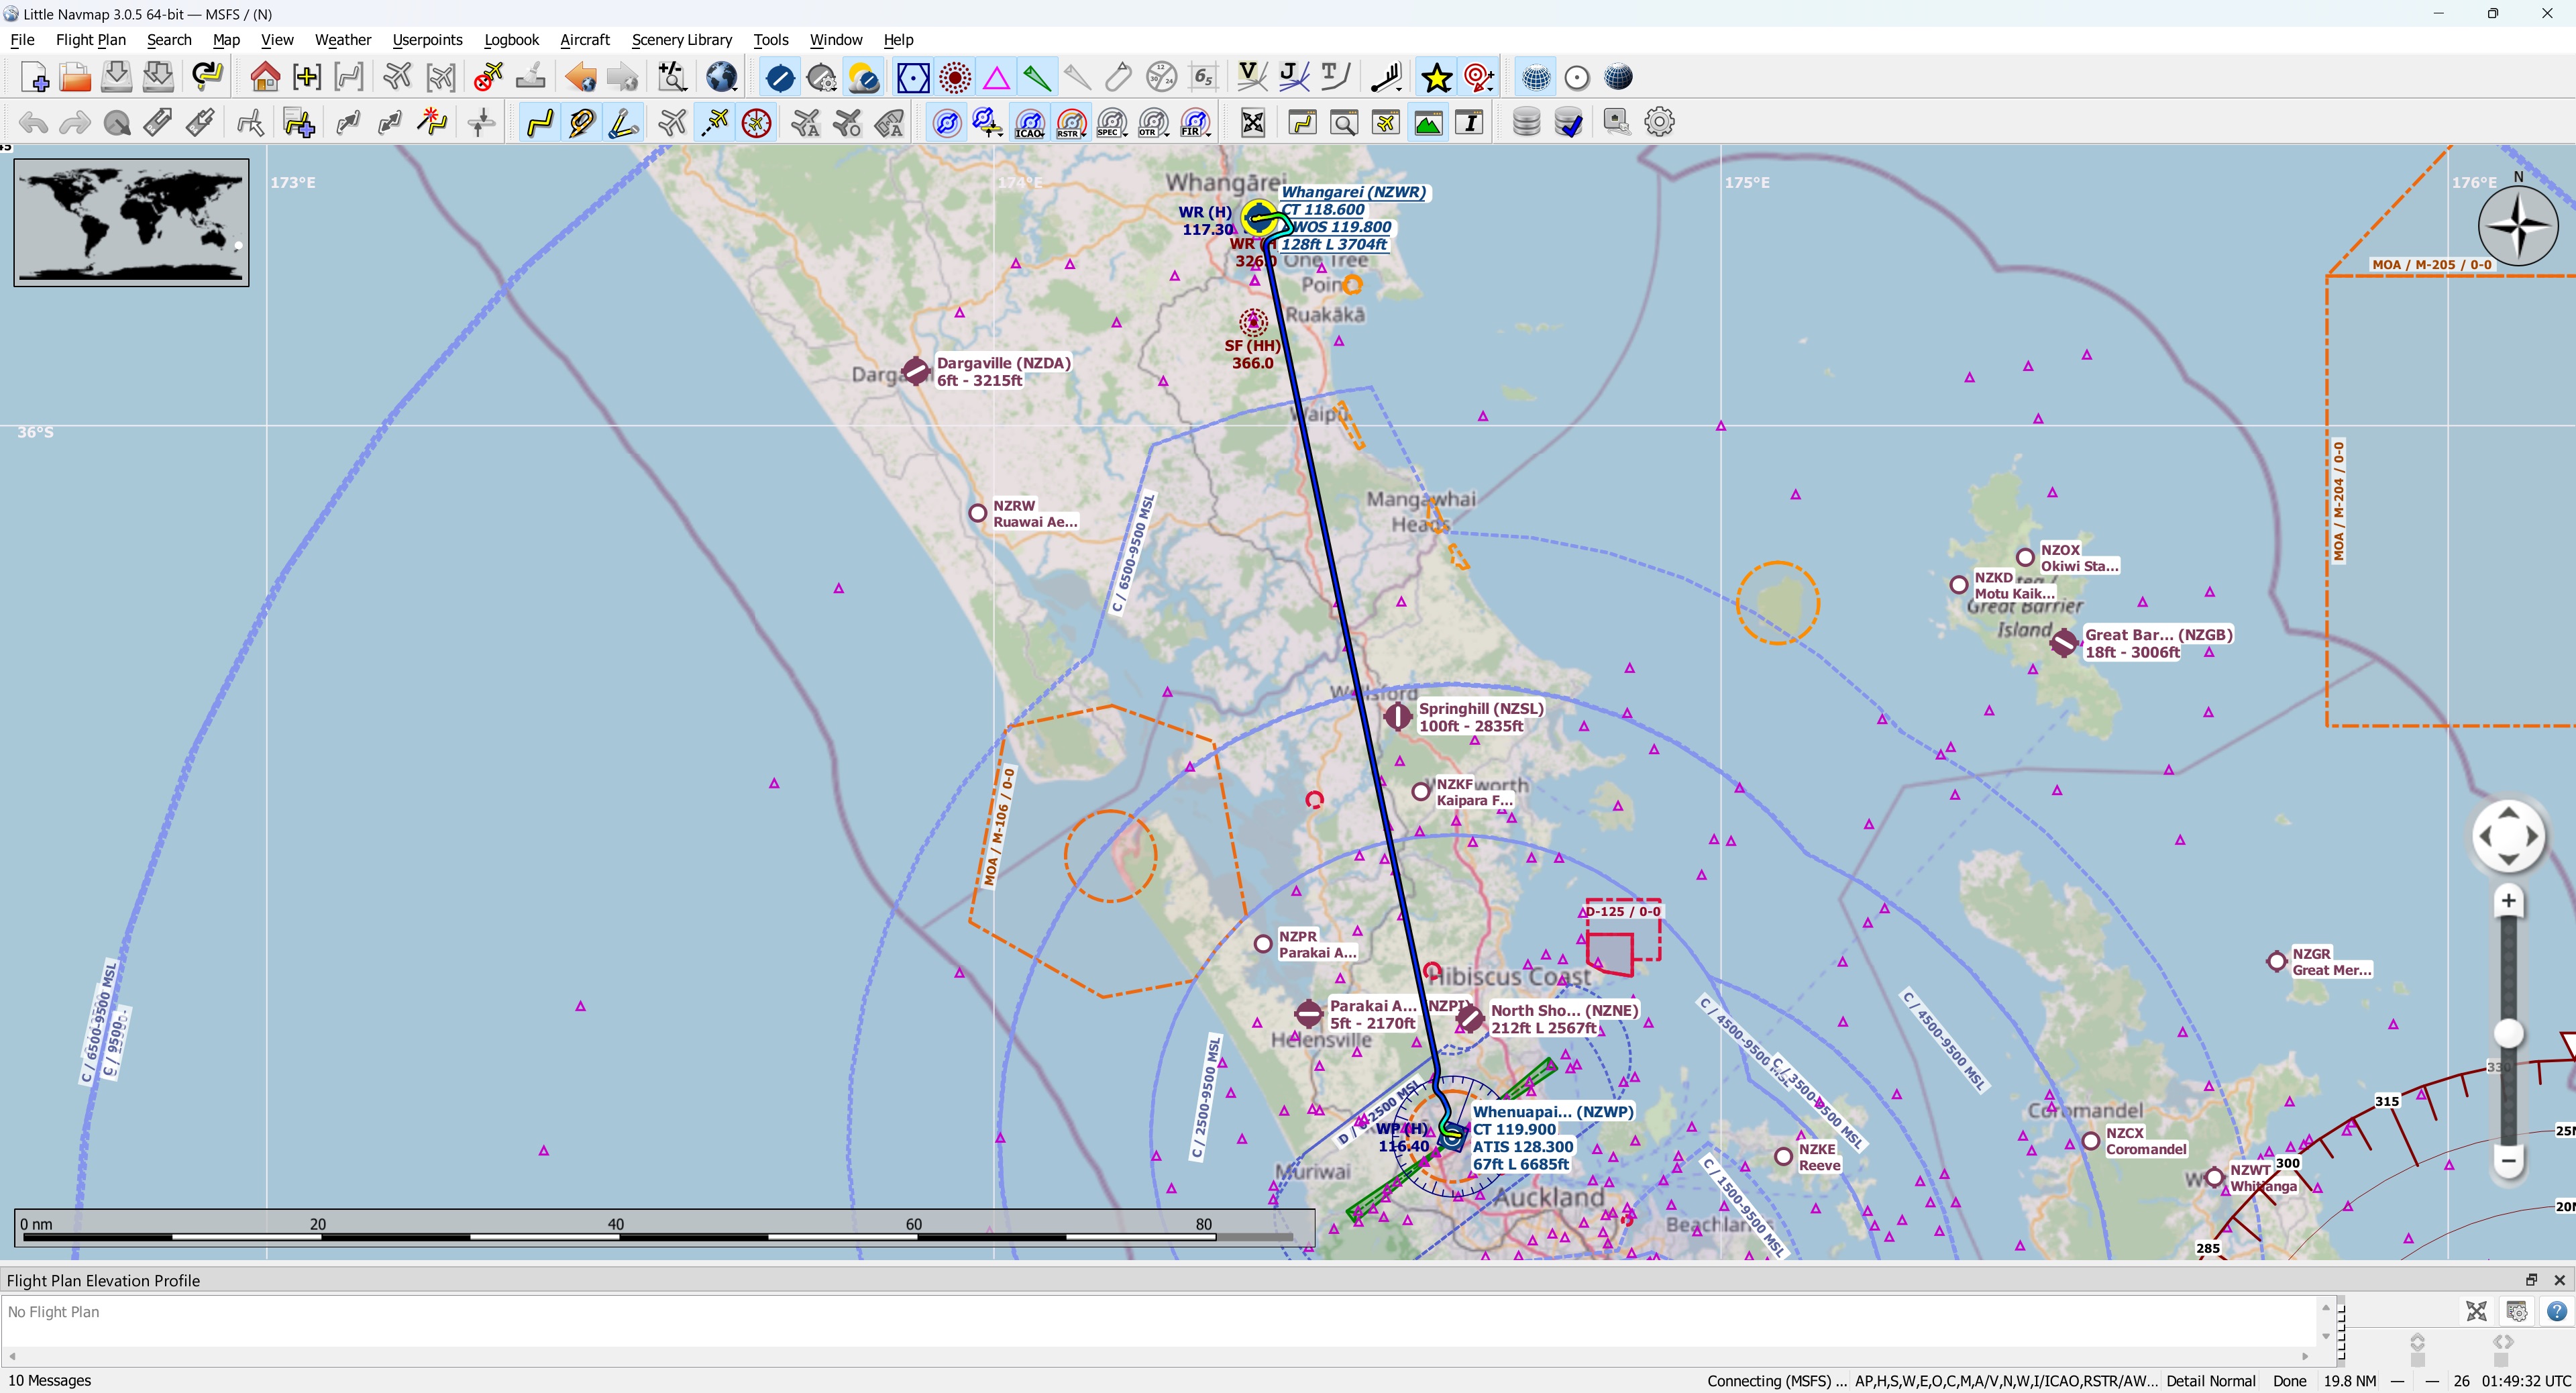This screenshot has width=2576, height=1393.
Task: Click the Whangarei (NZWR) airport link on map
Action: [1355, 192]
